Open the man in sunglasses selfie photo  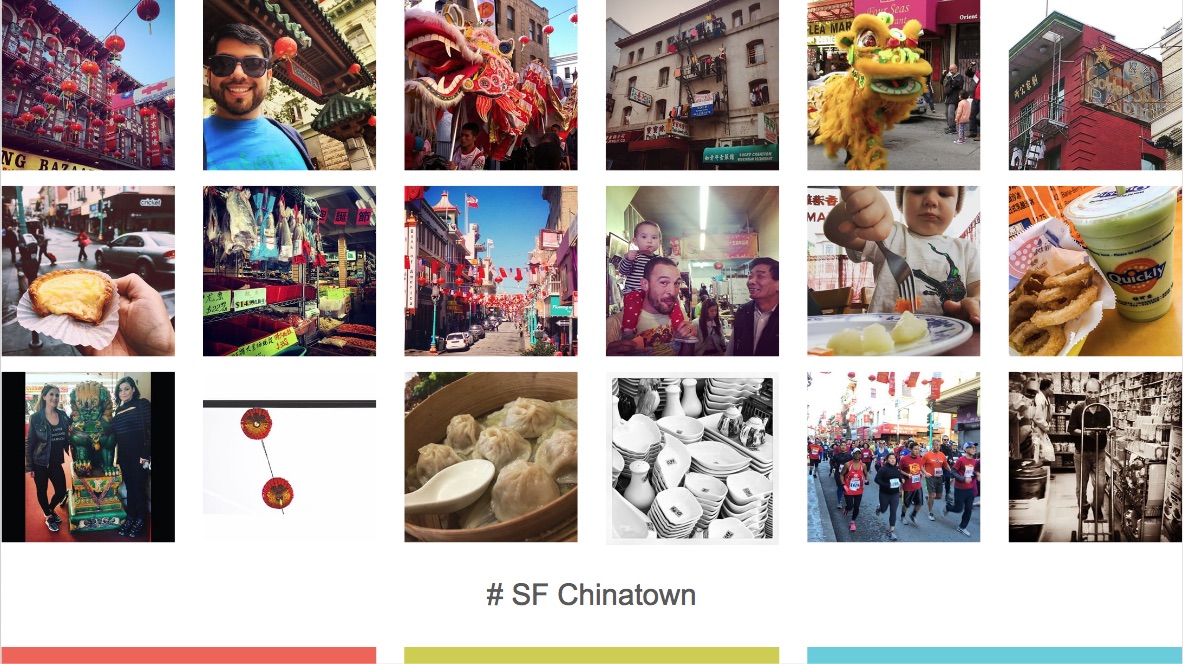[289, 85]
